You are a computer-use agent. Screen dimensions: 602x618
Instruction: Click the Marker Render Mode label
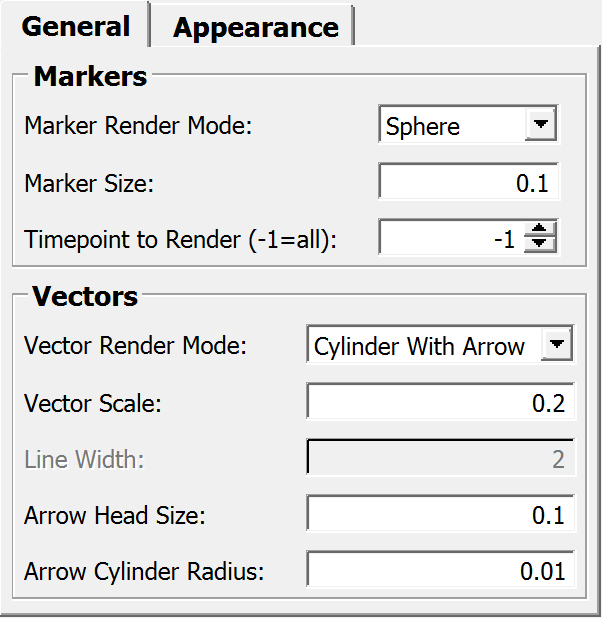click(x=139, y=127)
